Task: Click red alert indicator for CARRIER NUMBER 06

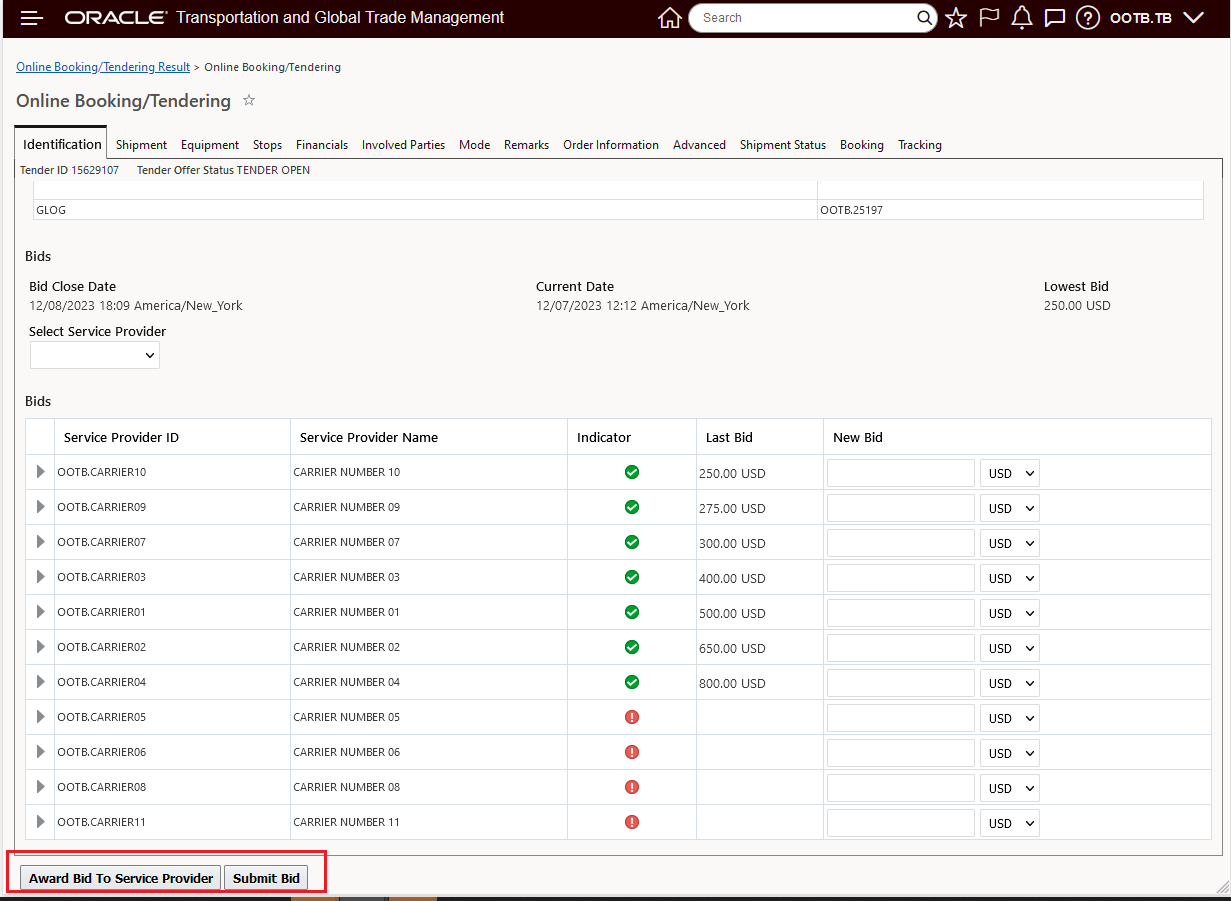Action: pyautogui.click(x=632, y=752)
